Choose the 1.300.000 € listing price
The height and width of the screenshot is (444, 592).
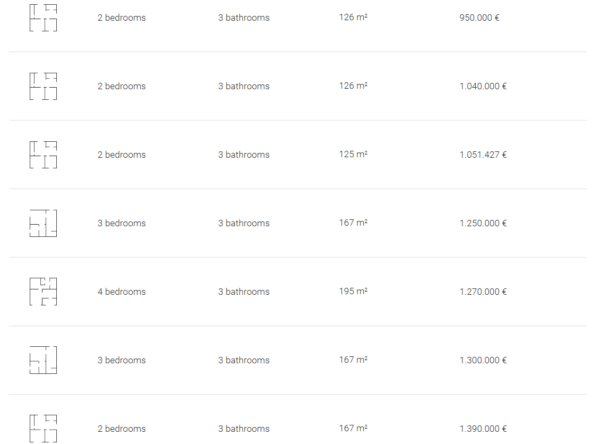tap(483, 360)
